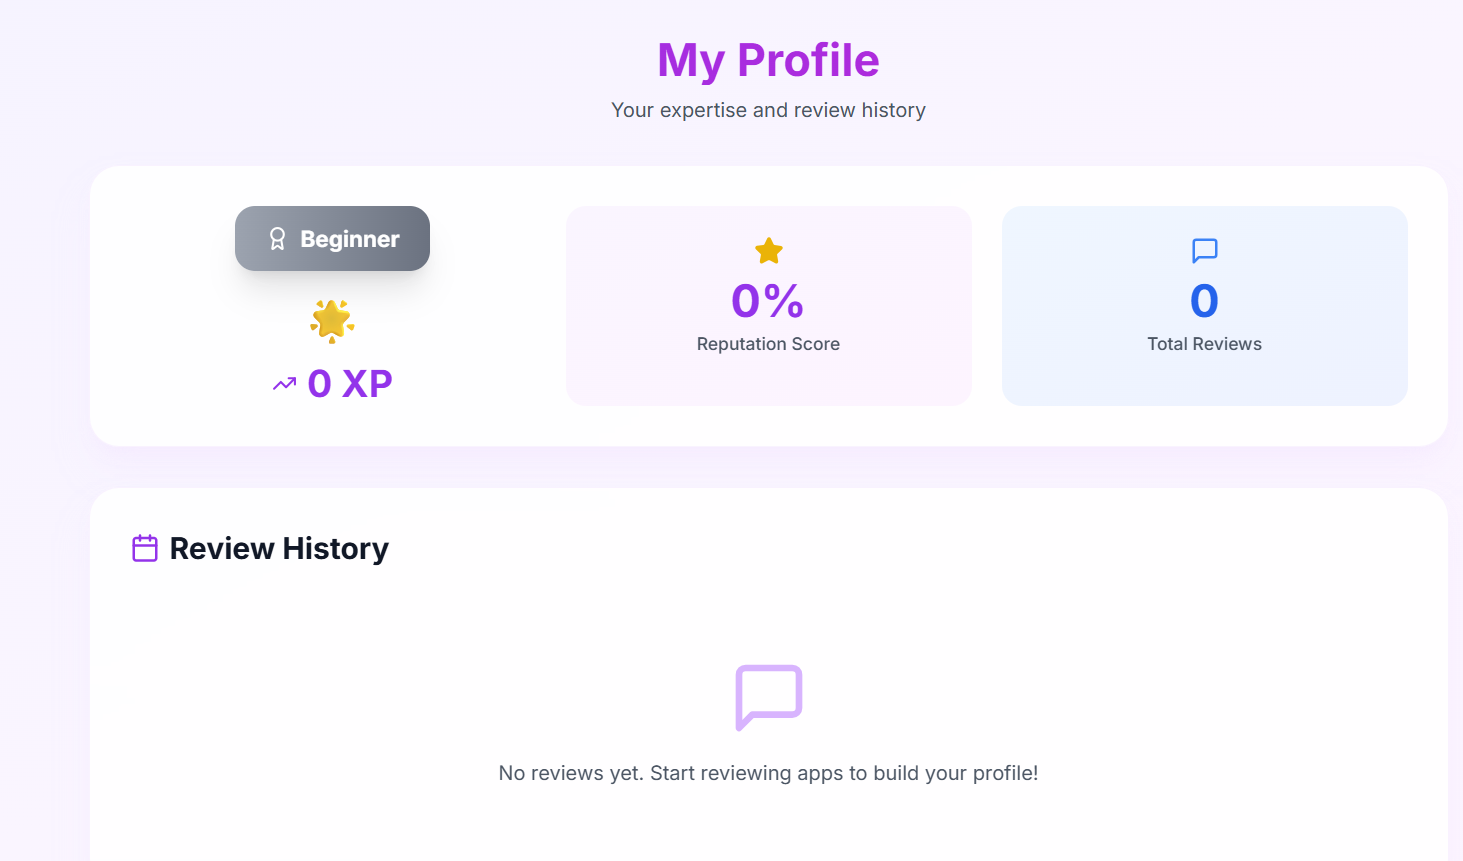Click the starburst XP icon
This screenshot has width=1463, height=861.
click(331, 320)
